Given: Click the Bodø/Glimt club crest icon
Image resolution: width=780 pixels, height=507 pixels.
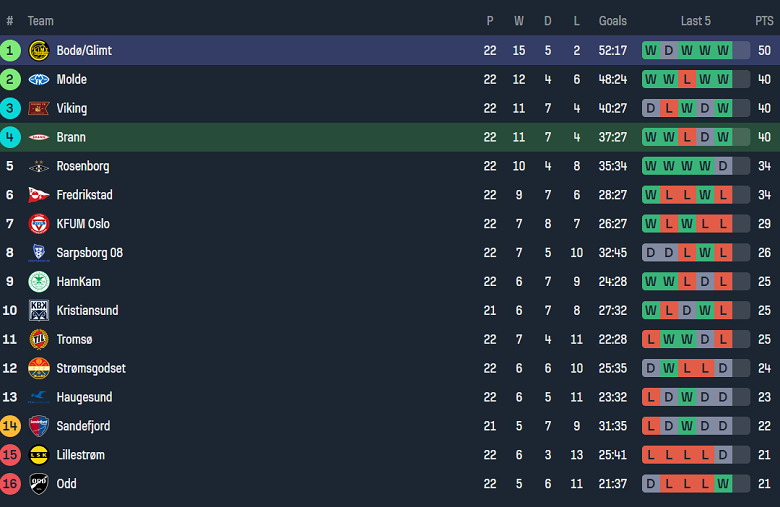Looking at the screenshot, I should click(x=39, y=50).
